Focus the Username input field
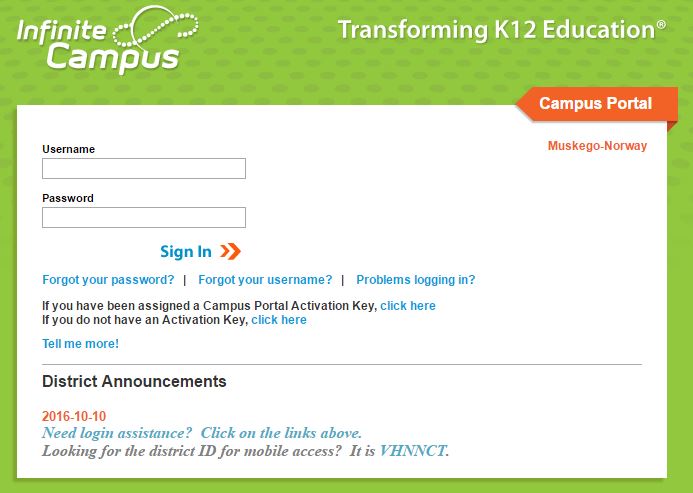Image resolution: width=693 pixels, height=493 pixels. click(x=144, y=168)
